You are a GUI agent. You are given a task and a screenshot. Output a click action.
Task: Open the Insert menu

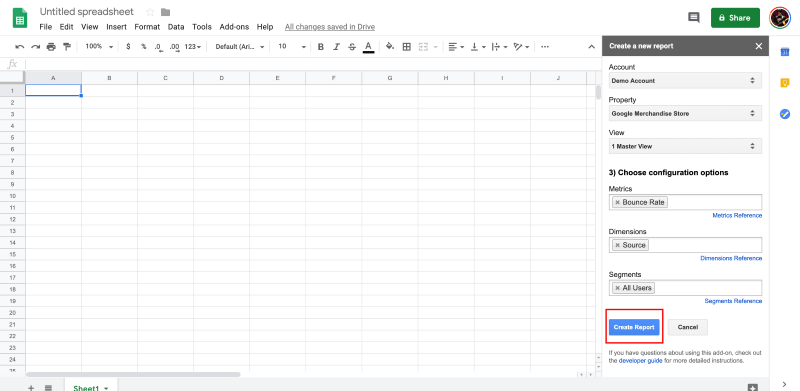116,27
